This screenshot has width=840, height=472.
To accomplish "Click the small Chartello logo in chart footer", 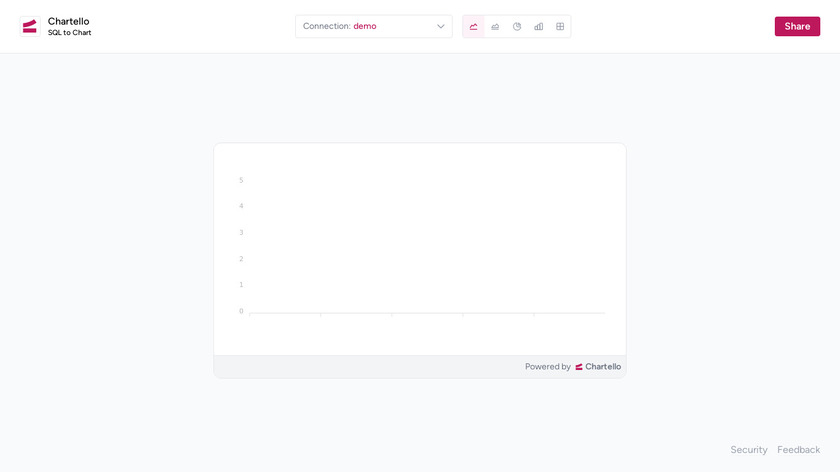I will (579, 367).
